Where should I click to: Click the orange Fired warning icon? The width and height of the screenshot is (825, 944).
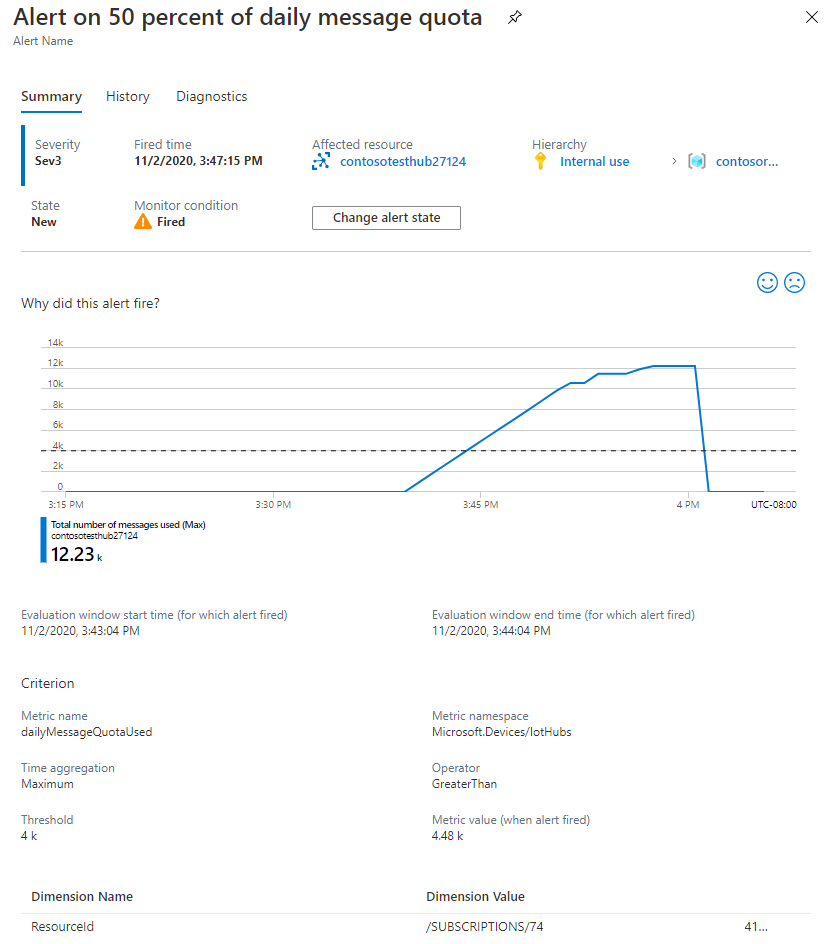click(143, 222)
